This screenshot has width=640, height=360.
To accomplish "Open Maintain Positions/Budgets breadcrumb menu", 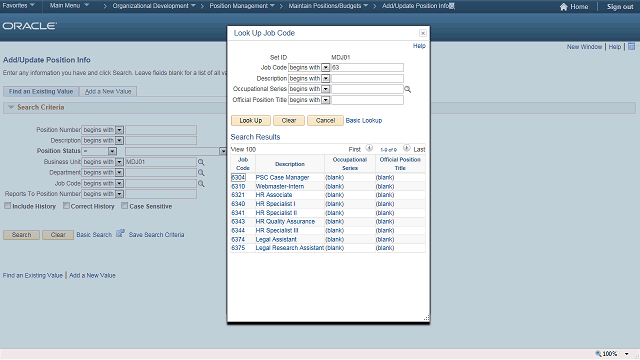I will (x=328, y=6).
